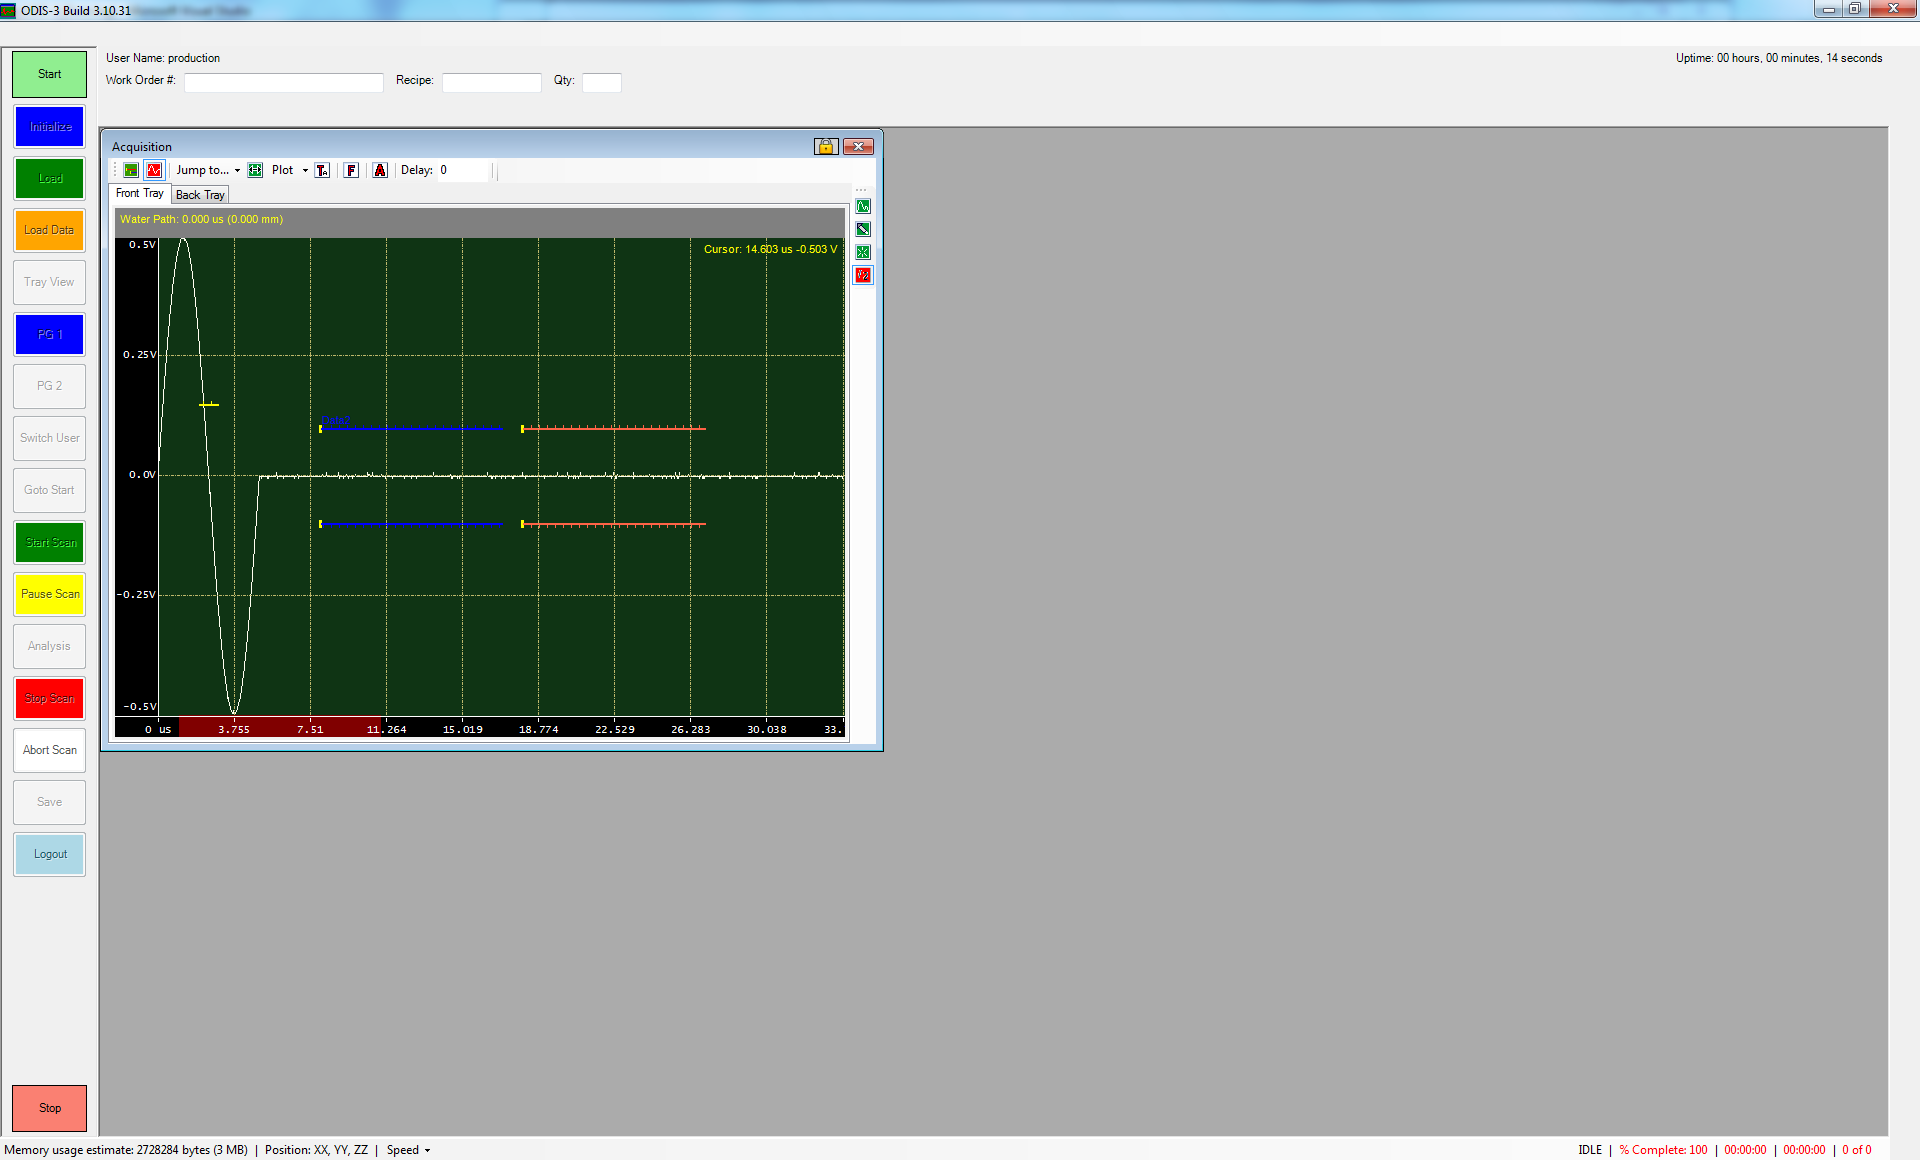This screenshot has width=1920, height=1160.
Task: Click the red waveform icon in Acquisition toolbar
Action: (x=153, y=170)
